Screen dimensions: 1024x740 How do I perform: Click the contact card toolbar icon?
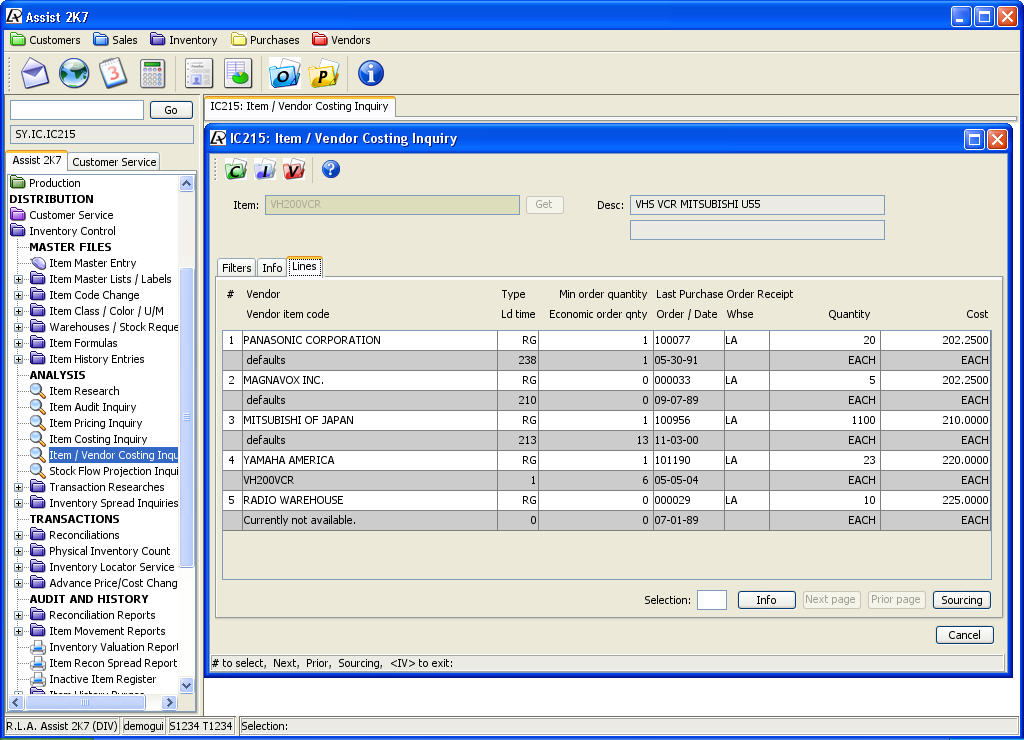coord(199,73)
